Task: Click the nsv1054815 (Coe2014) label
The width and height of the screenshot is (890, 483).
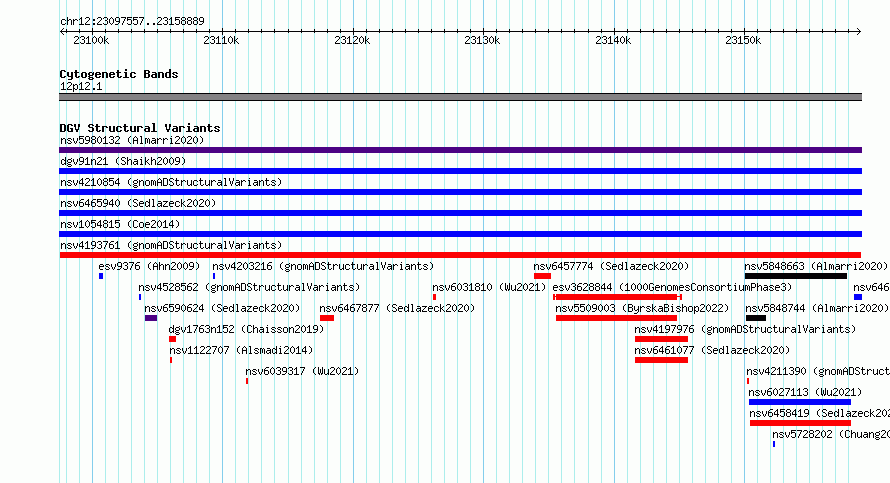Action: point(120,224)
